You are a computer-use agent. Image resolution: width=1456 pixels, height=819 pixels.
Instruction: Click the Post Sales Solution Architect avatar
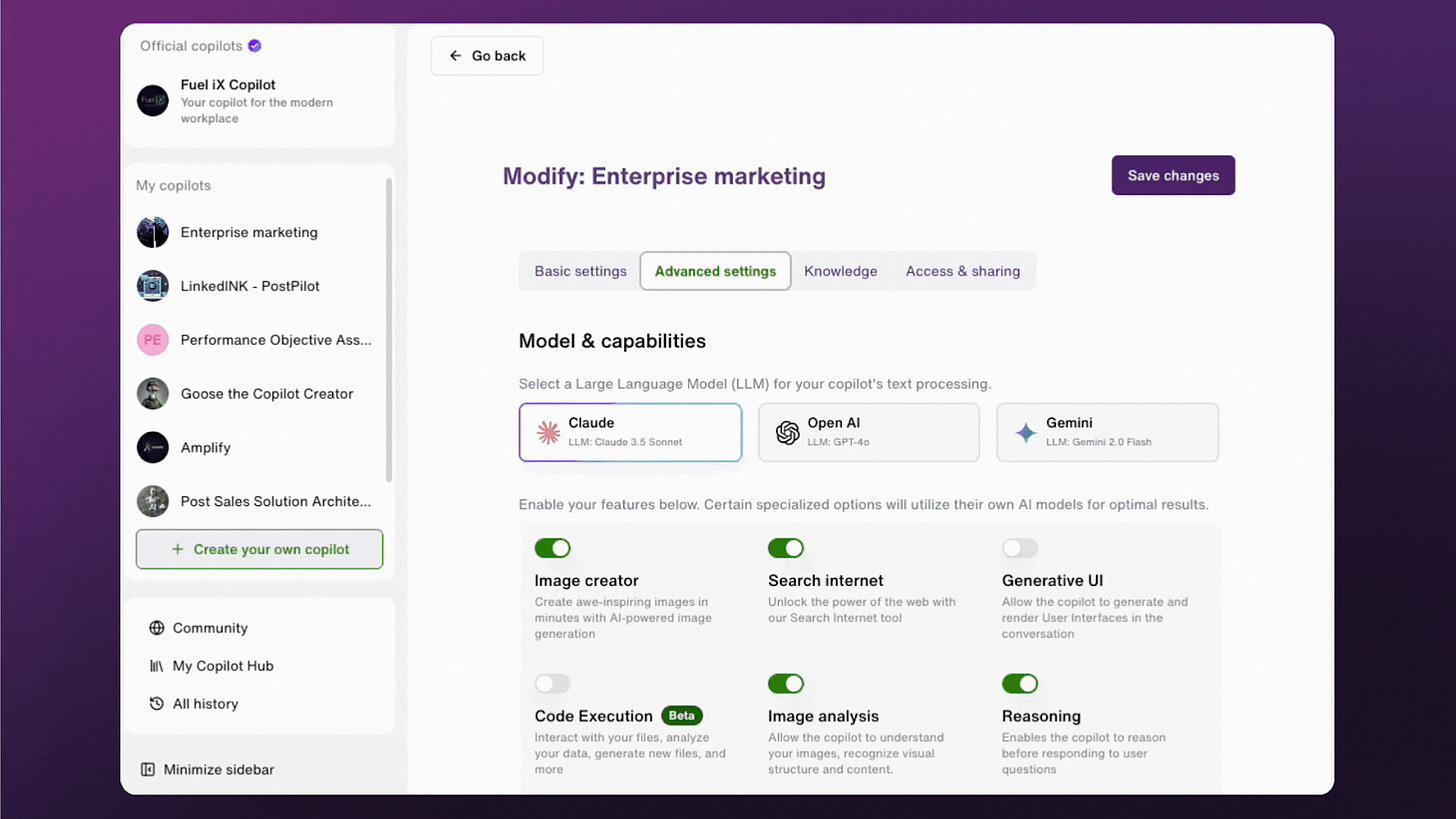coord(153,501)
